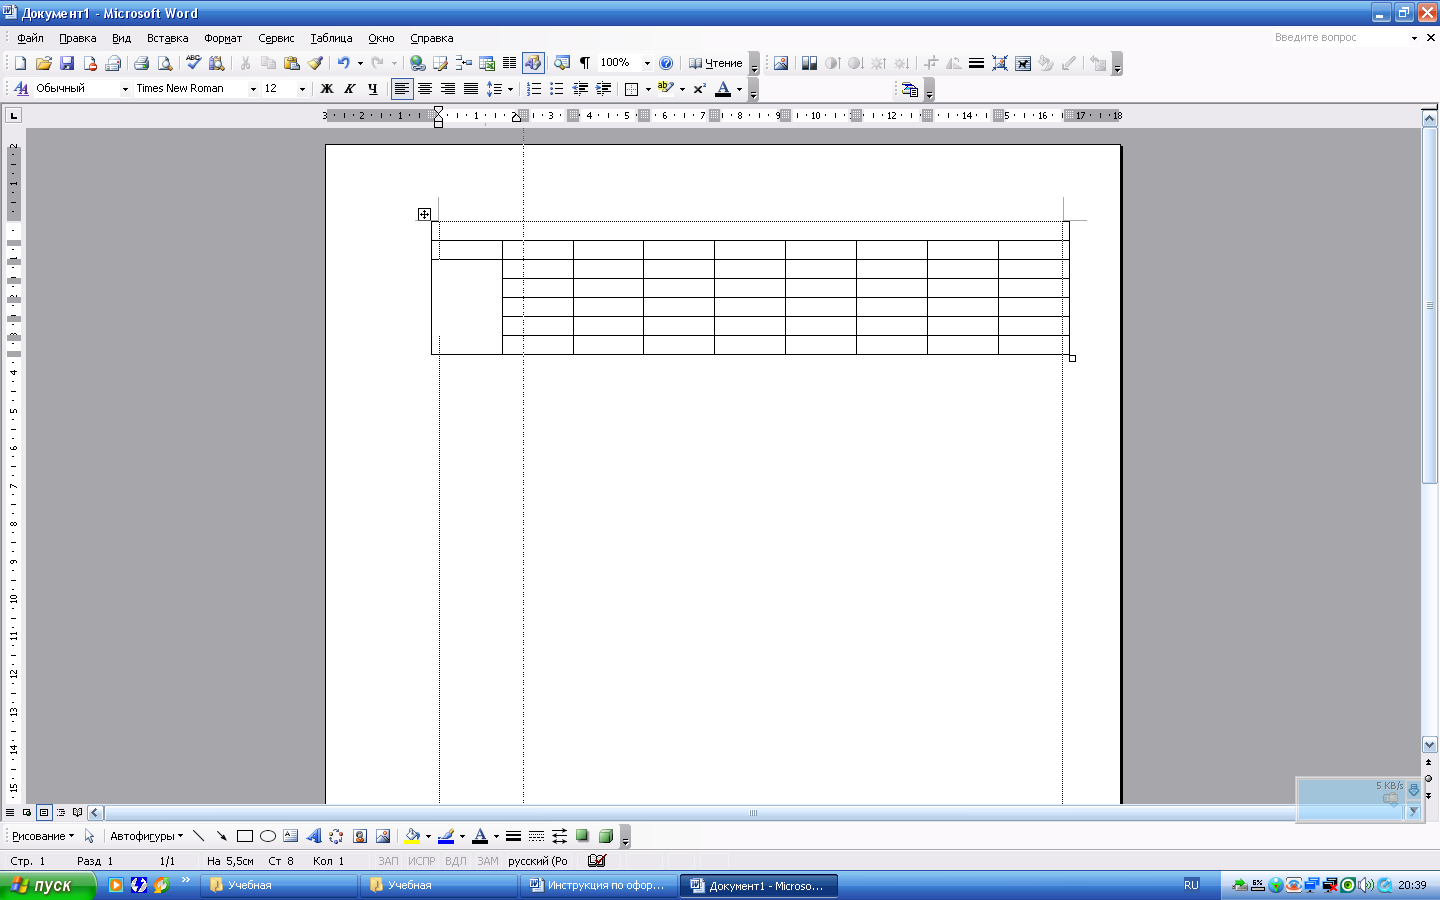The width and height of the screenshot is (1440, 900).
Task: Increase the paragraph indent
Action: click(x=603, y=89)
